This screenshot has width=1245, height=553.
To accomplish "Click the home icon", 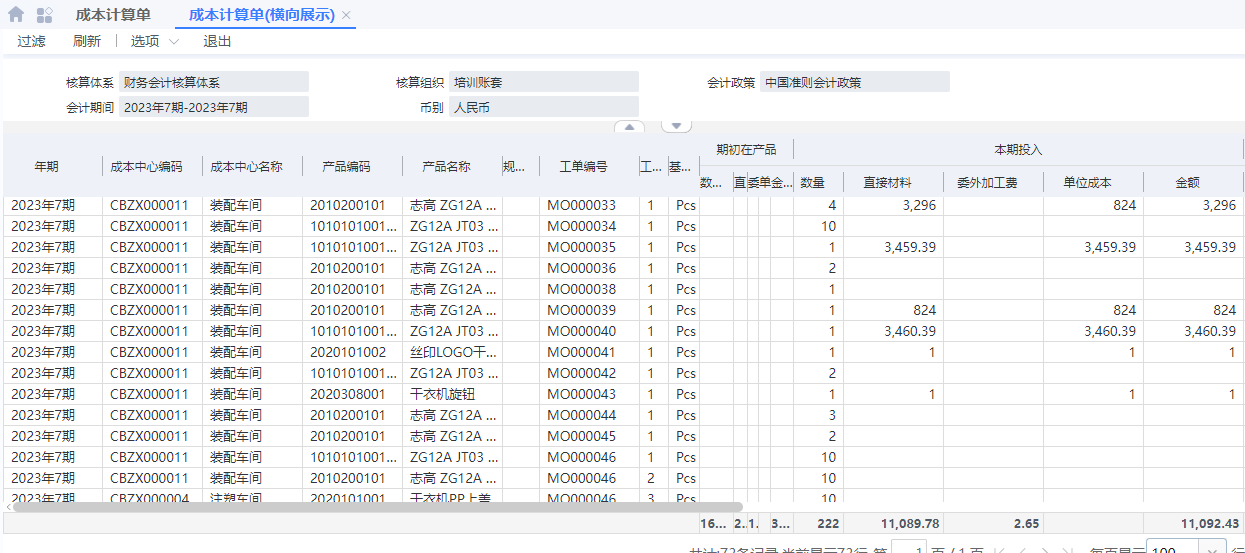I will [16, 15].
